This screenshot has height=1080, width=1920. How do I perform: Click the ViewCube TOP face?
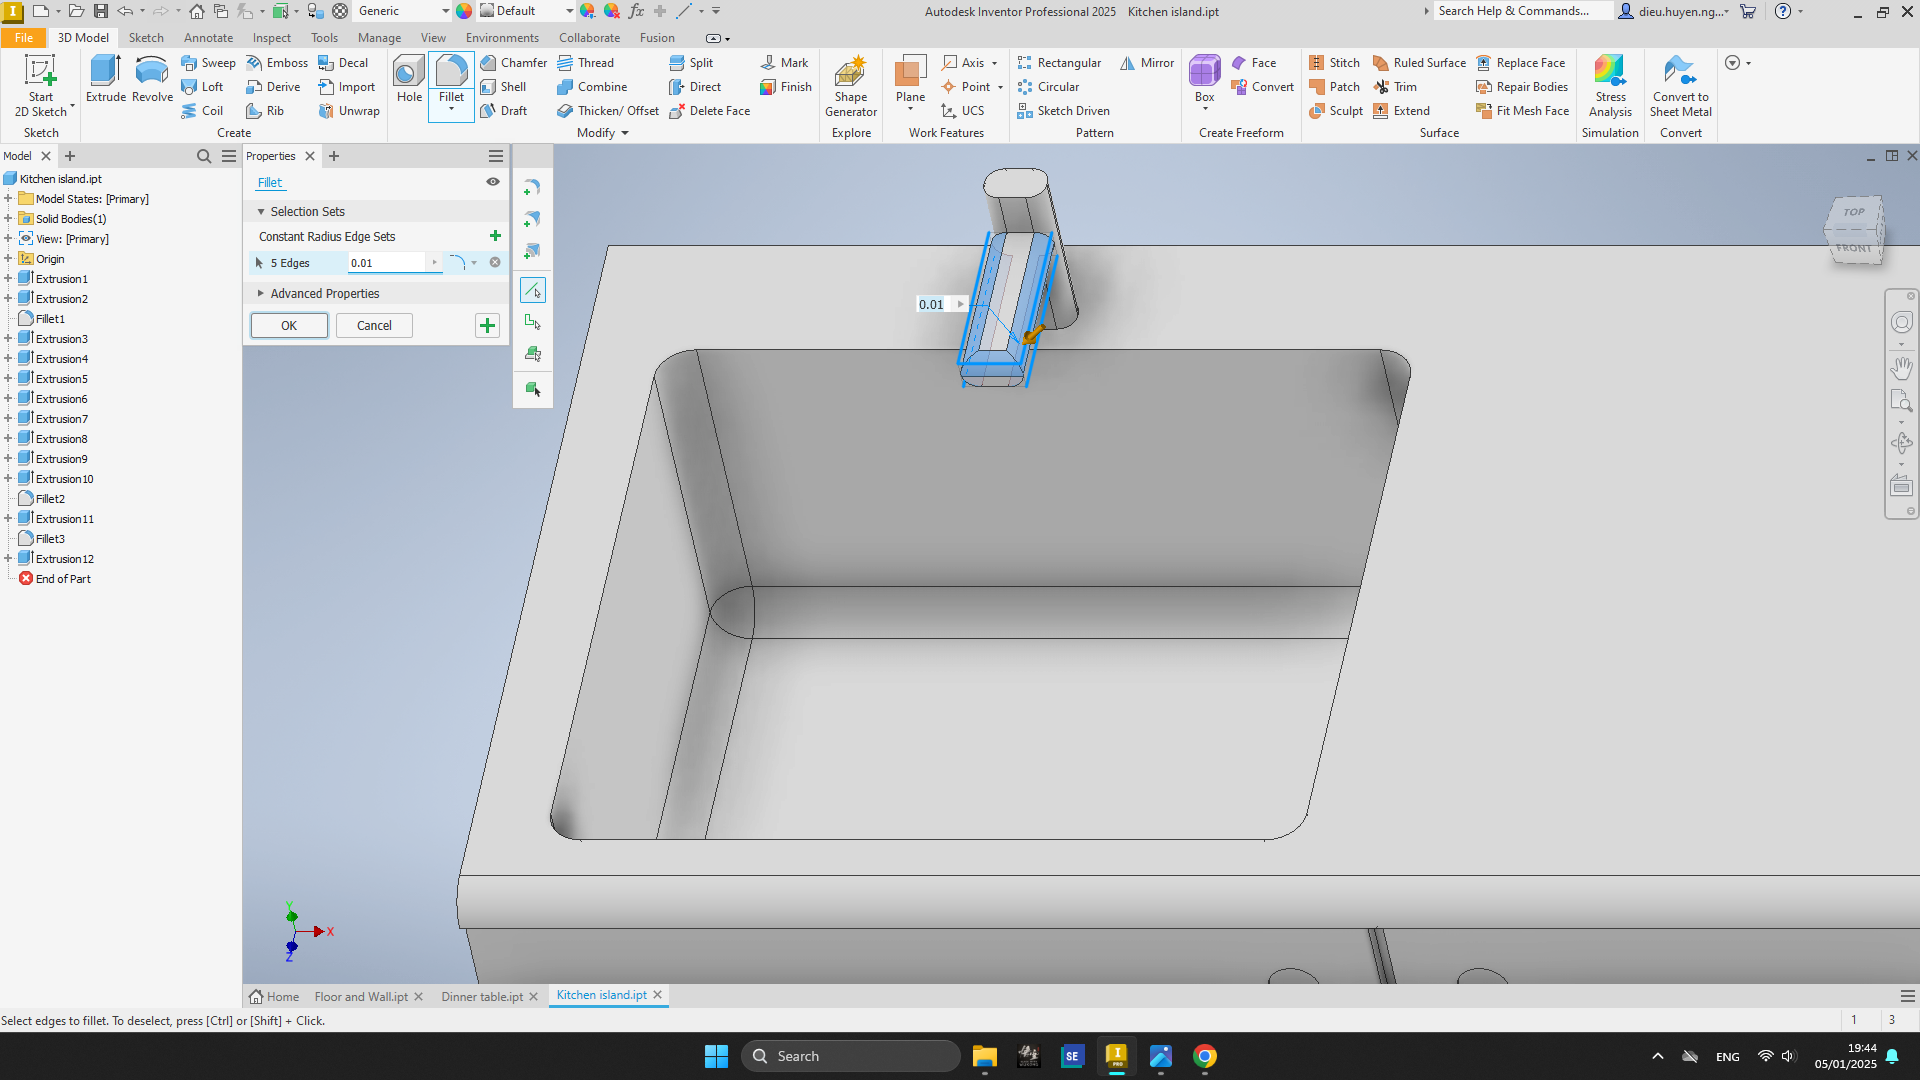(x=1854, y=212)
